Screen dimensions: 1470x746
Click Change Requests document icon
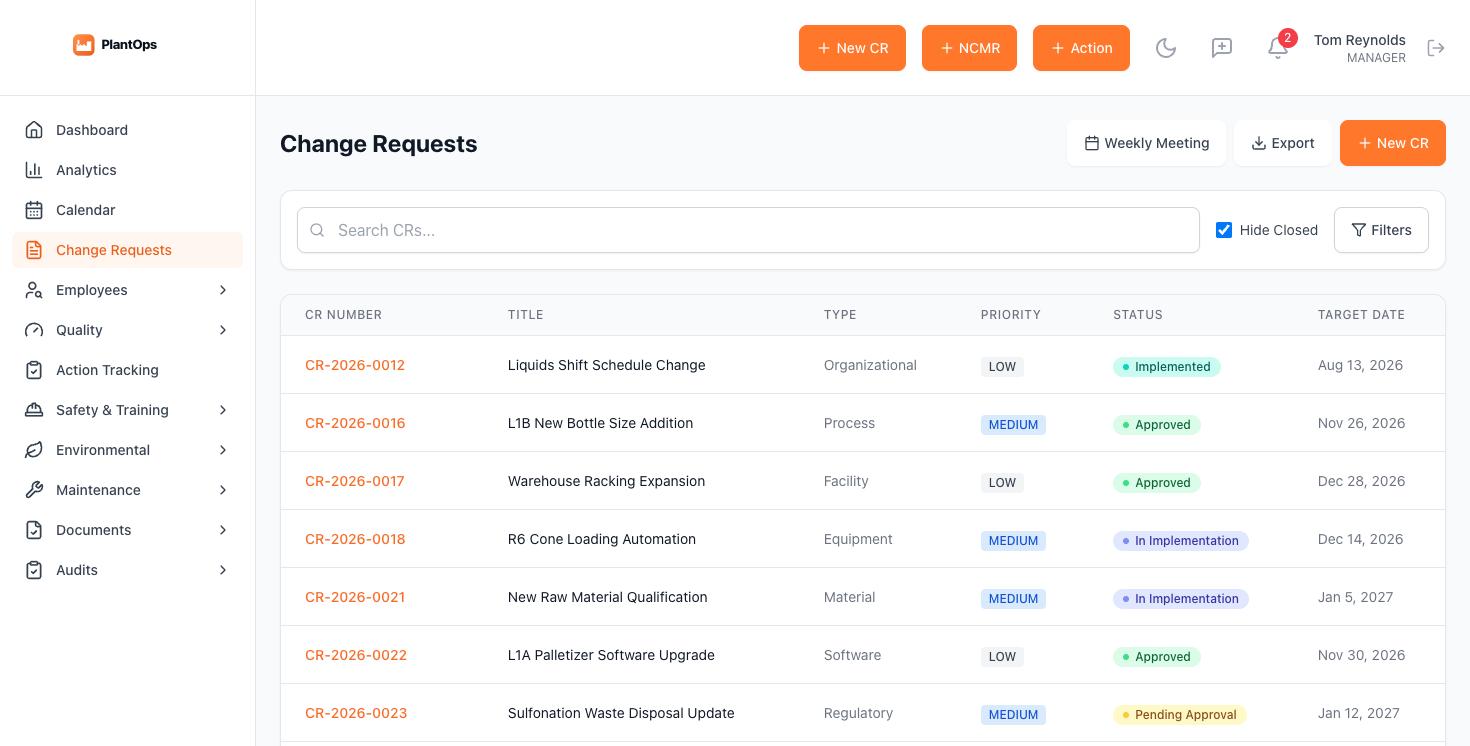pos(34,250)
